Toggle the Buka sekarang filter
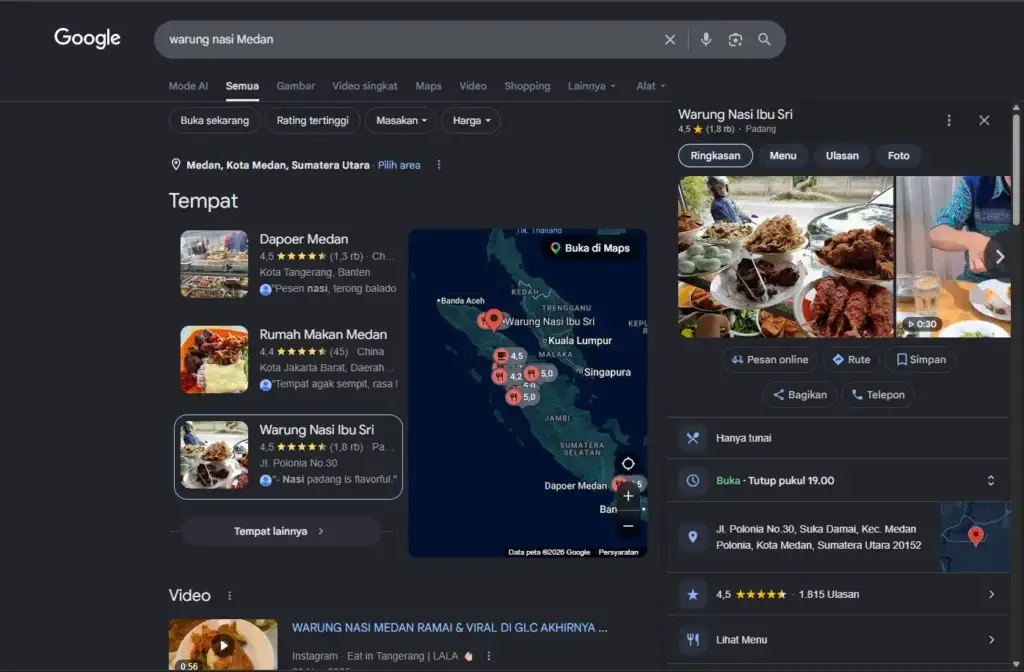This screenshot has height=672, width=1024. click(x=214, y=121)
